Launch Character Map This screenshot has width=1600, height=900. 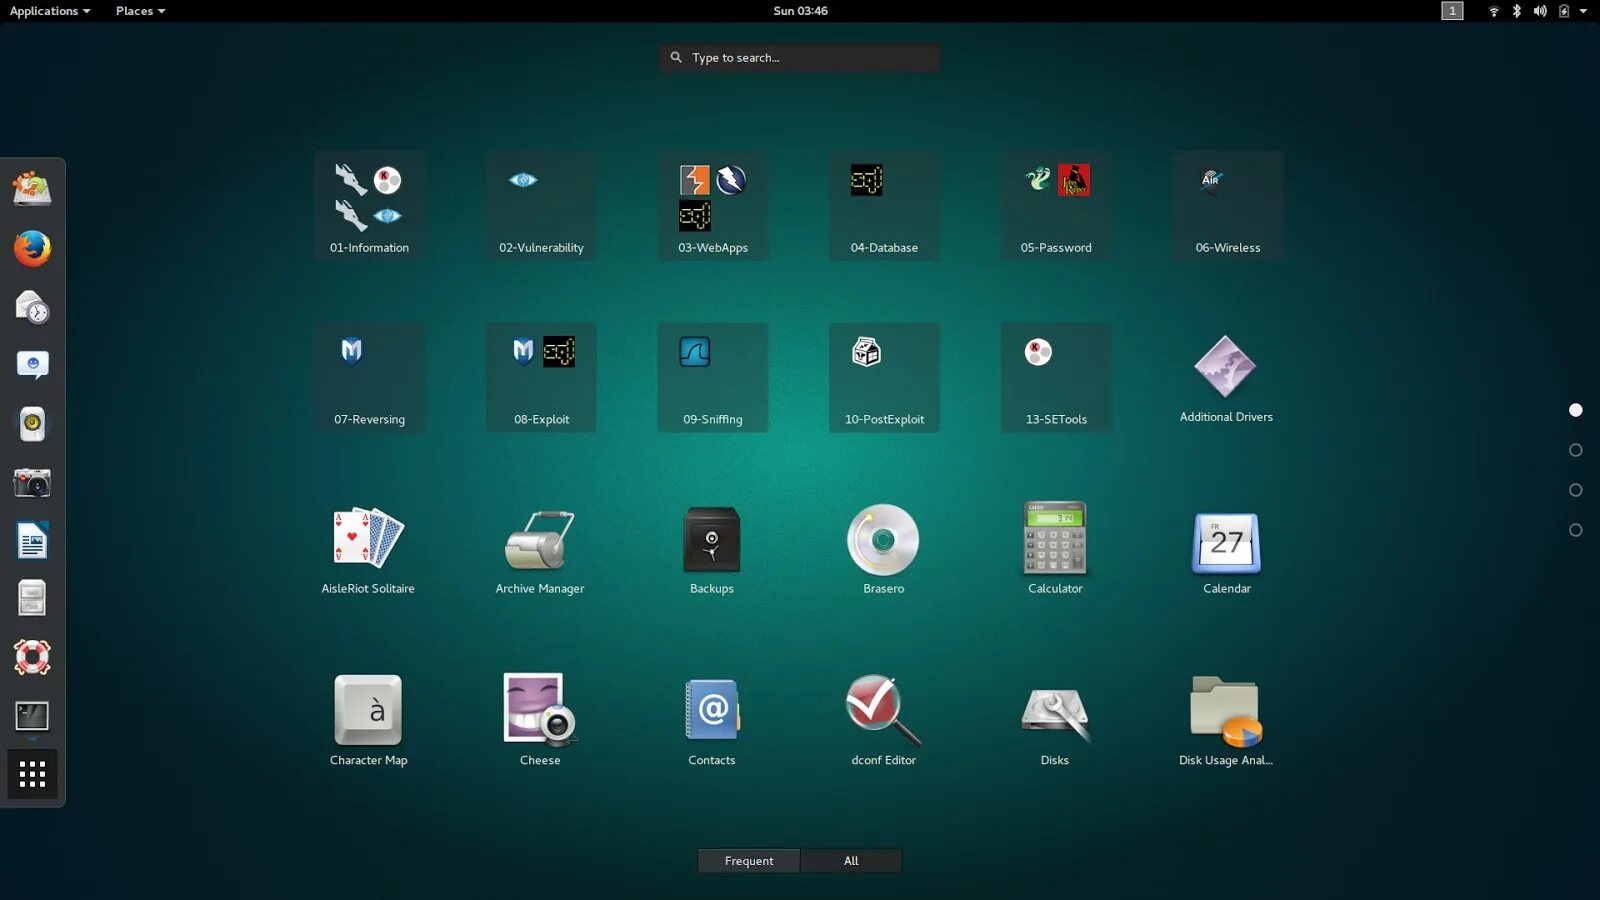click(x=368, y=721)
